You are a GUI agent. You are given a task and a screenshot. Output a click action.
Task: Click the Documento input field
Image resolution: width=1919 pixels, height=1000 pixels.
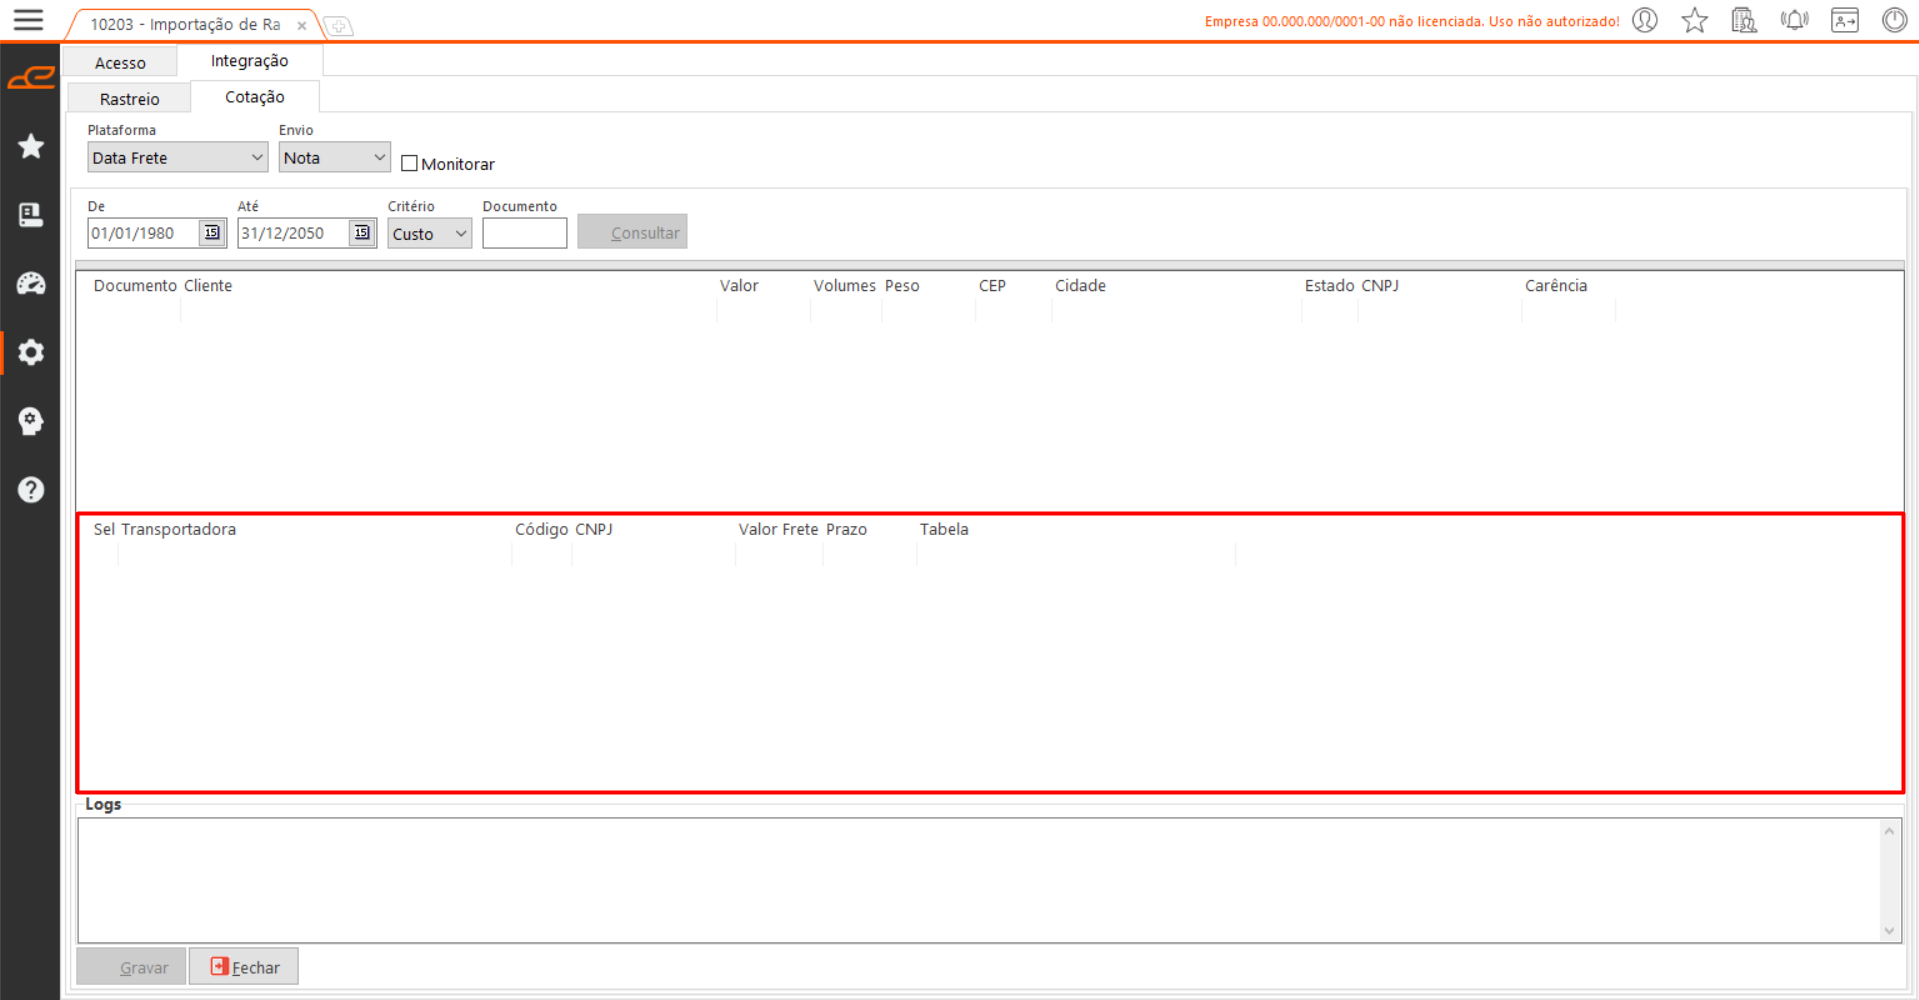[524, 234]
